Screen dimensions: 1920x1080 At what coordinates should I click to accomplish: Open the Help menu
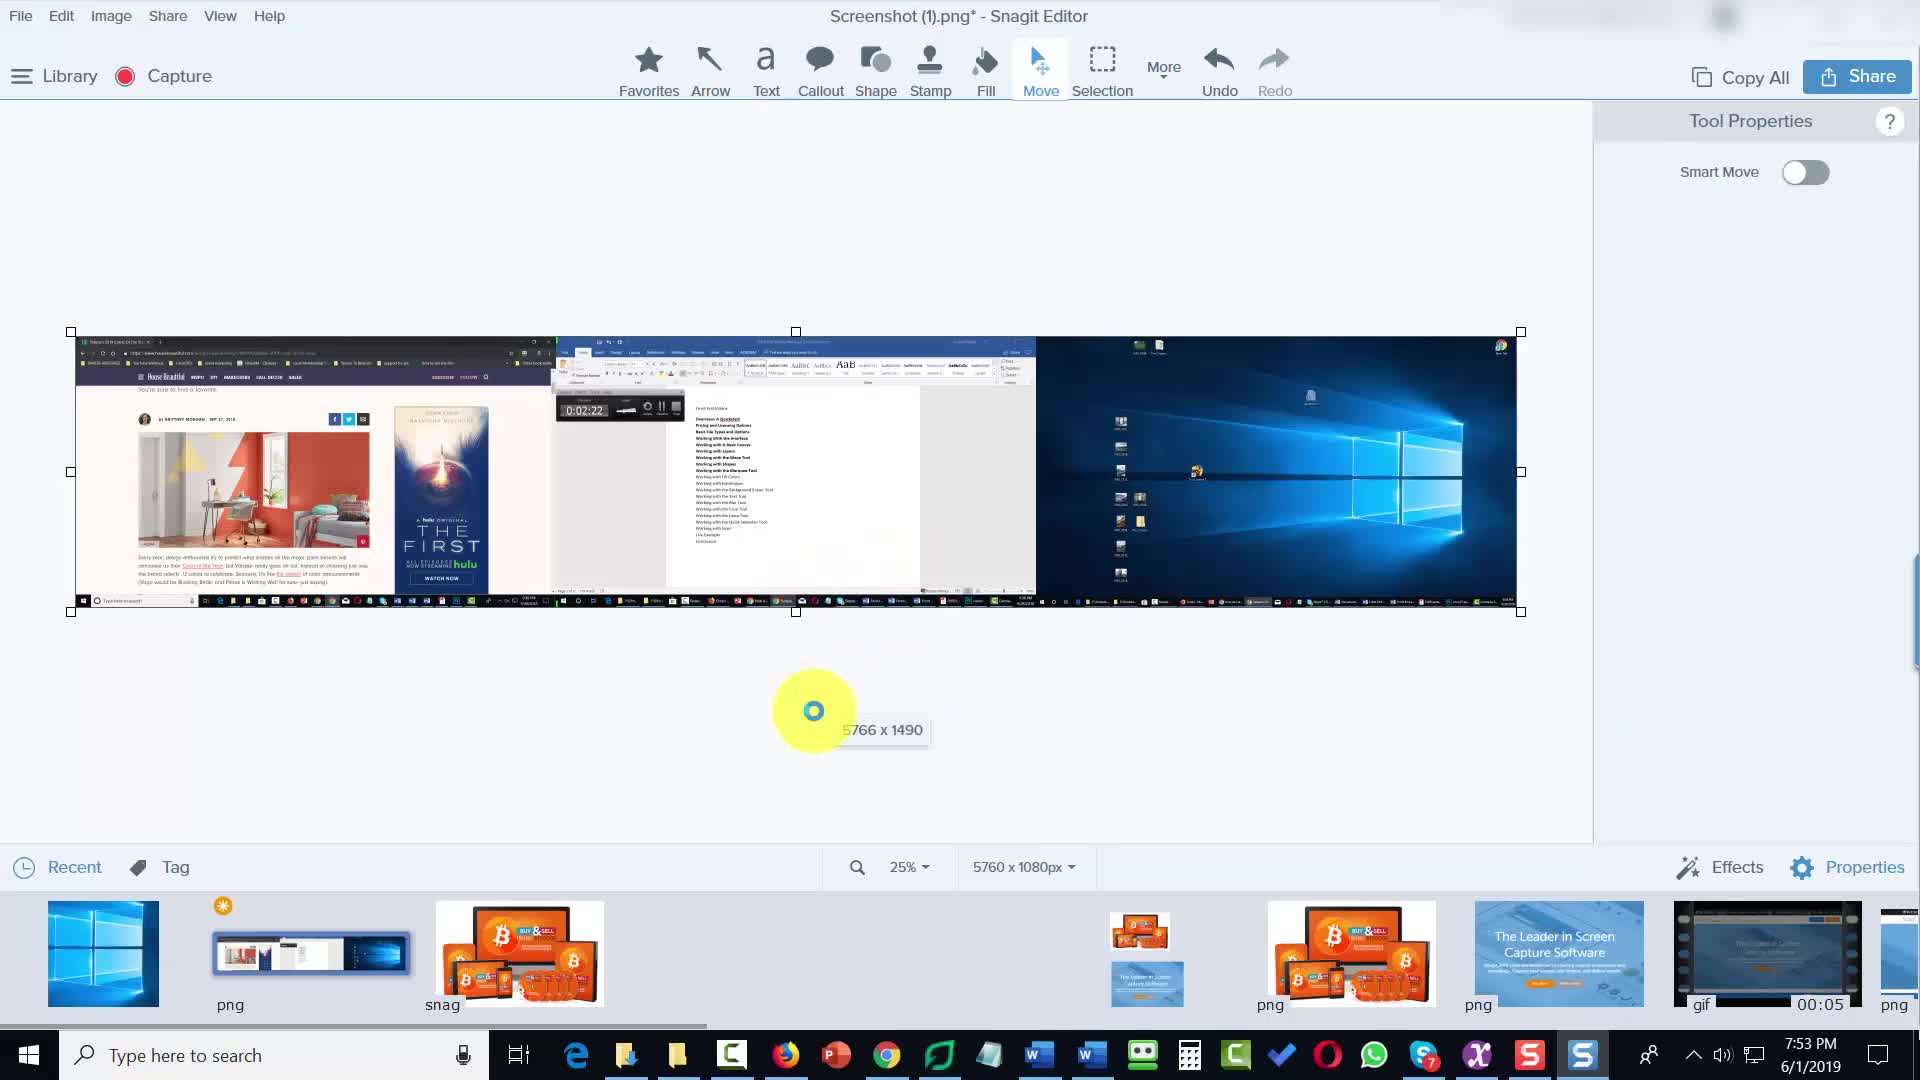tap(269, 16)
